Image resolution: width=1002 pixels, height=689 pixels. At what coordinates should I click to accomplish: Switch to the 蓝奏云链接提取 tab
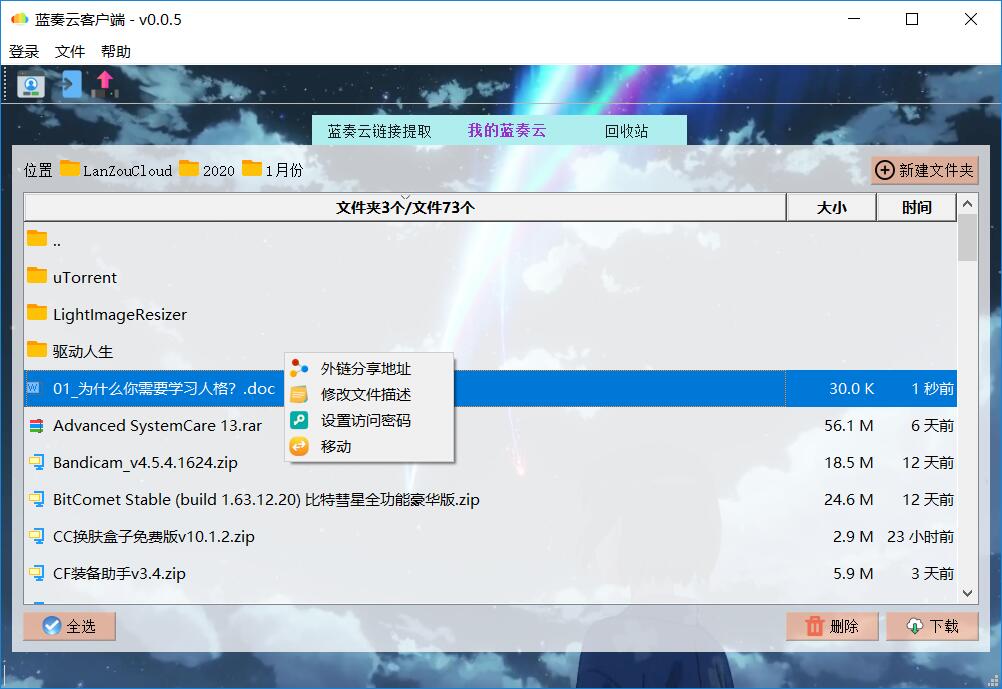click(379, 131)
